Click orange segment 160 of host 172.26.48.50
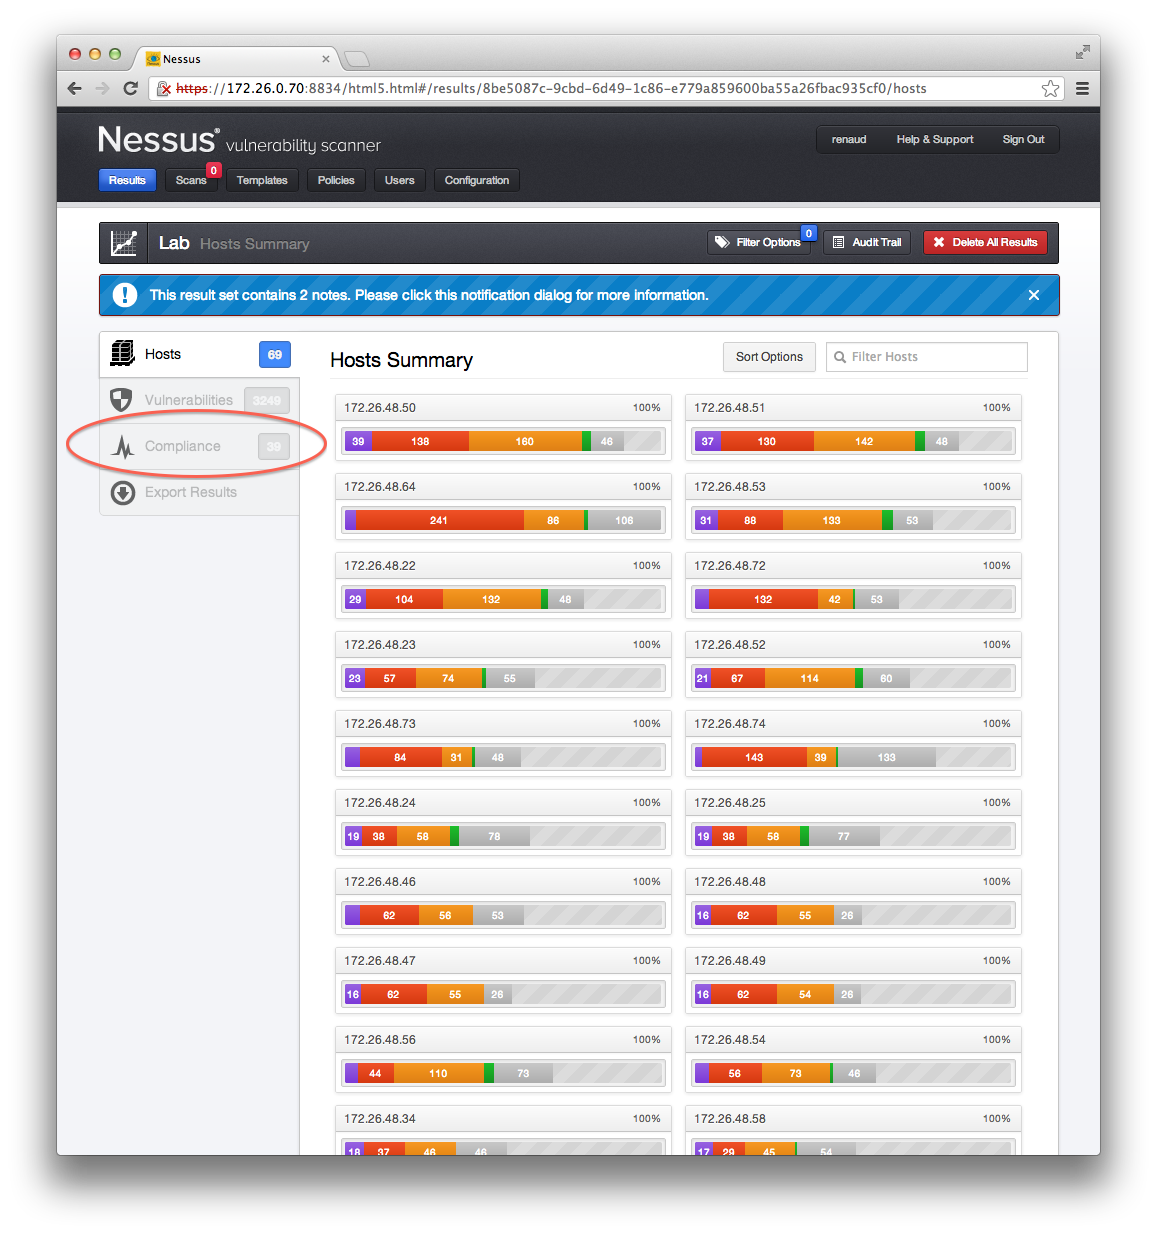 coord(525,441)
